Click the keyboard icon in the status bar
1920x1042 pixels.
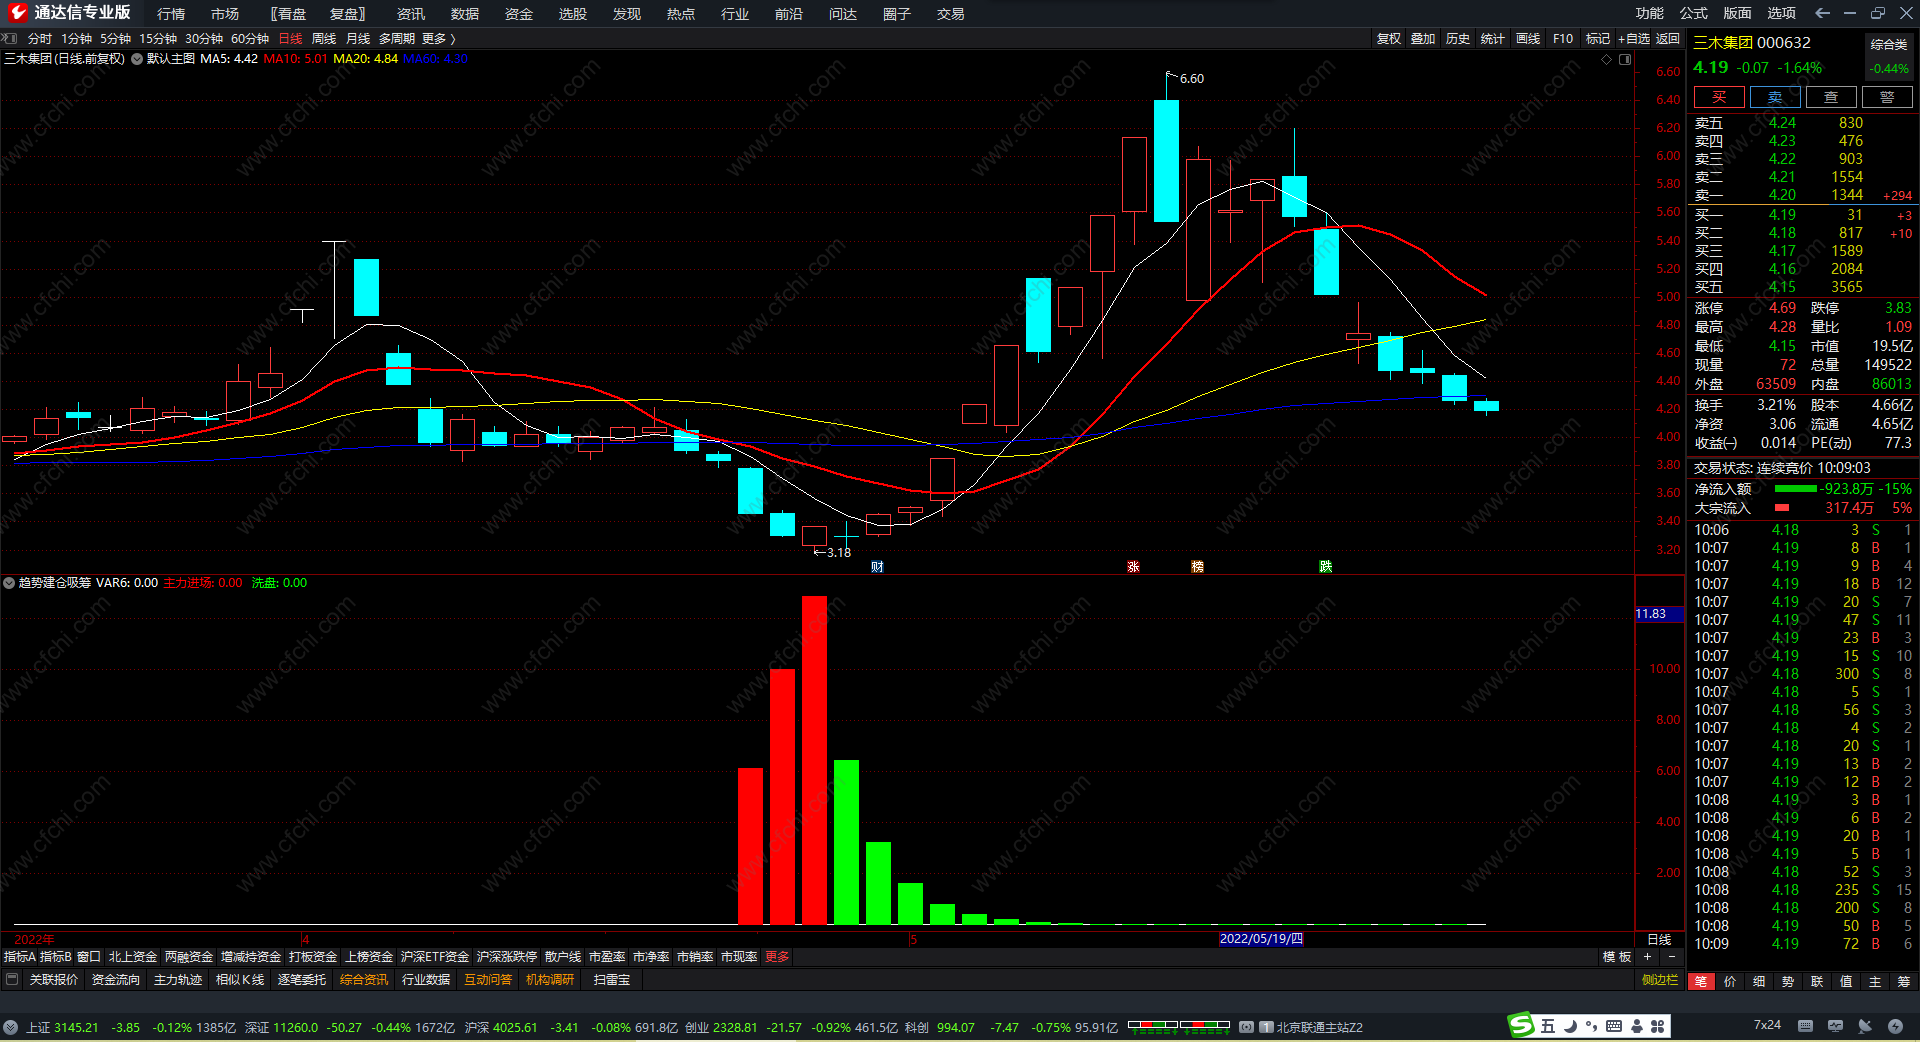point(1805,1026)
